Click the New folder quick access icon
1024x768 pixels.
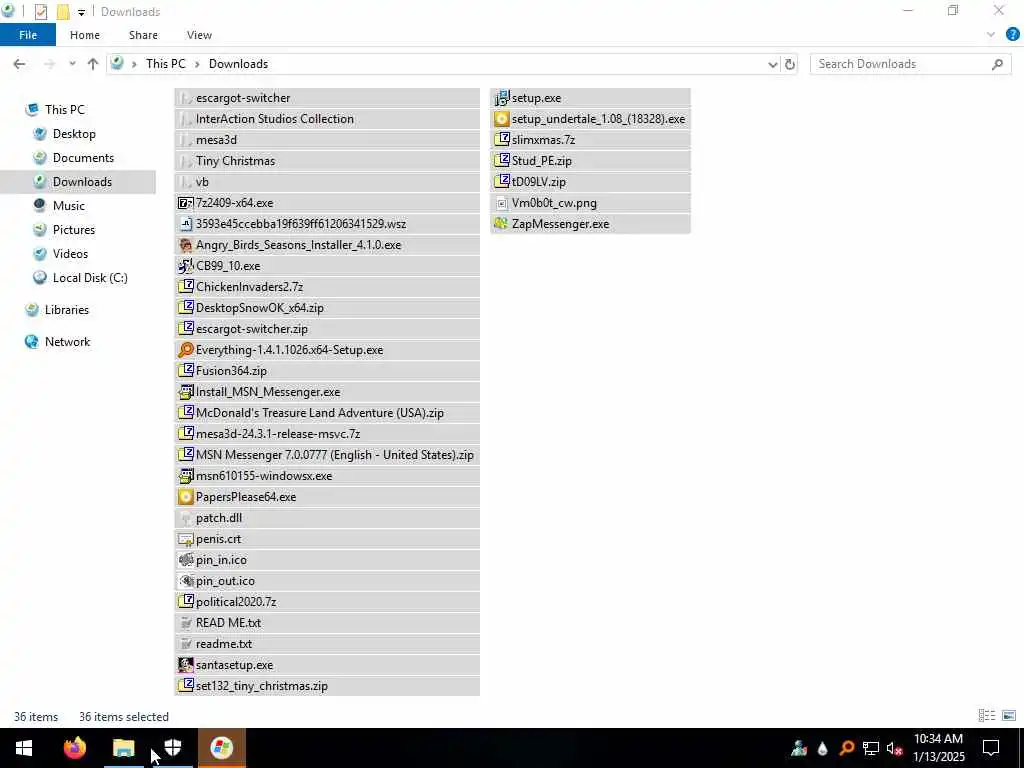coord(63,12)
